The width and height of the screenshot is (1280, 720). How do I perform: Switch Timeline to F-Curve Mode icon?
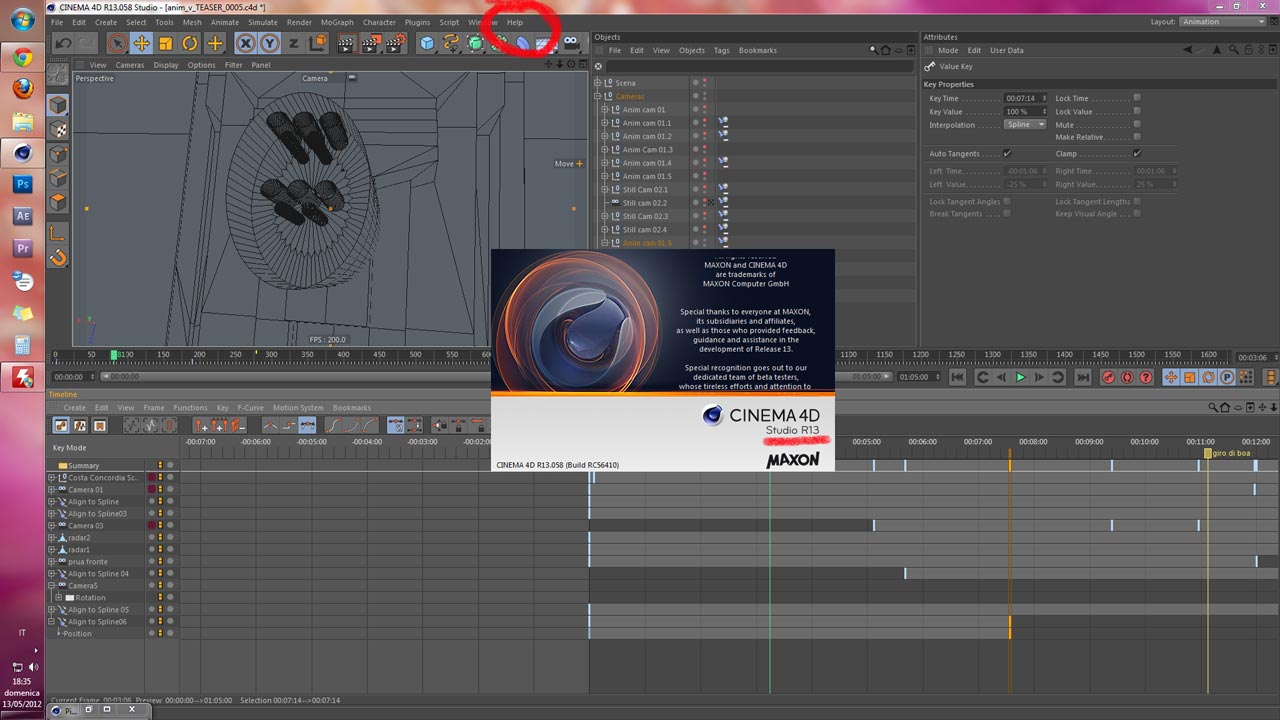pos(81,425)
